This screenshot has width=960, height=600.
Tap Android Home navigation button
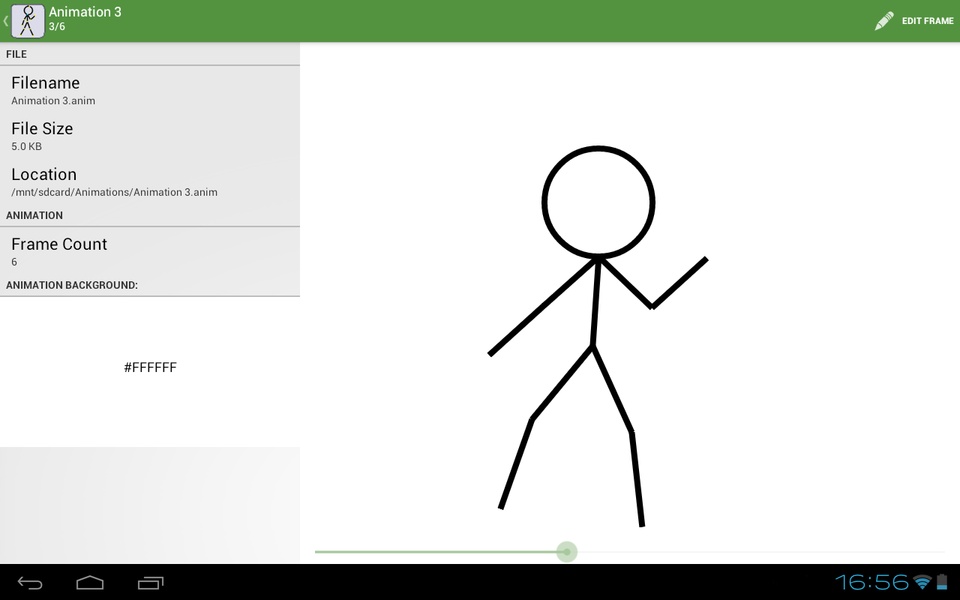tap(90, 583)
